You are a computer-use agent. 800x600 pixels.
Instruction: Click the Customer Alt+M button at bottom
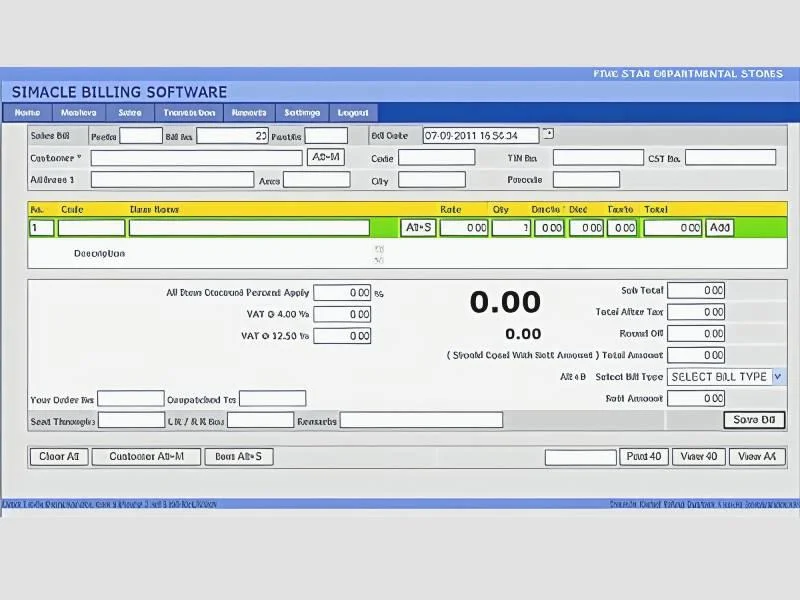(147, 457)
